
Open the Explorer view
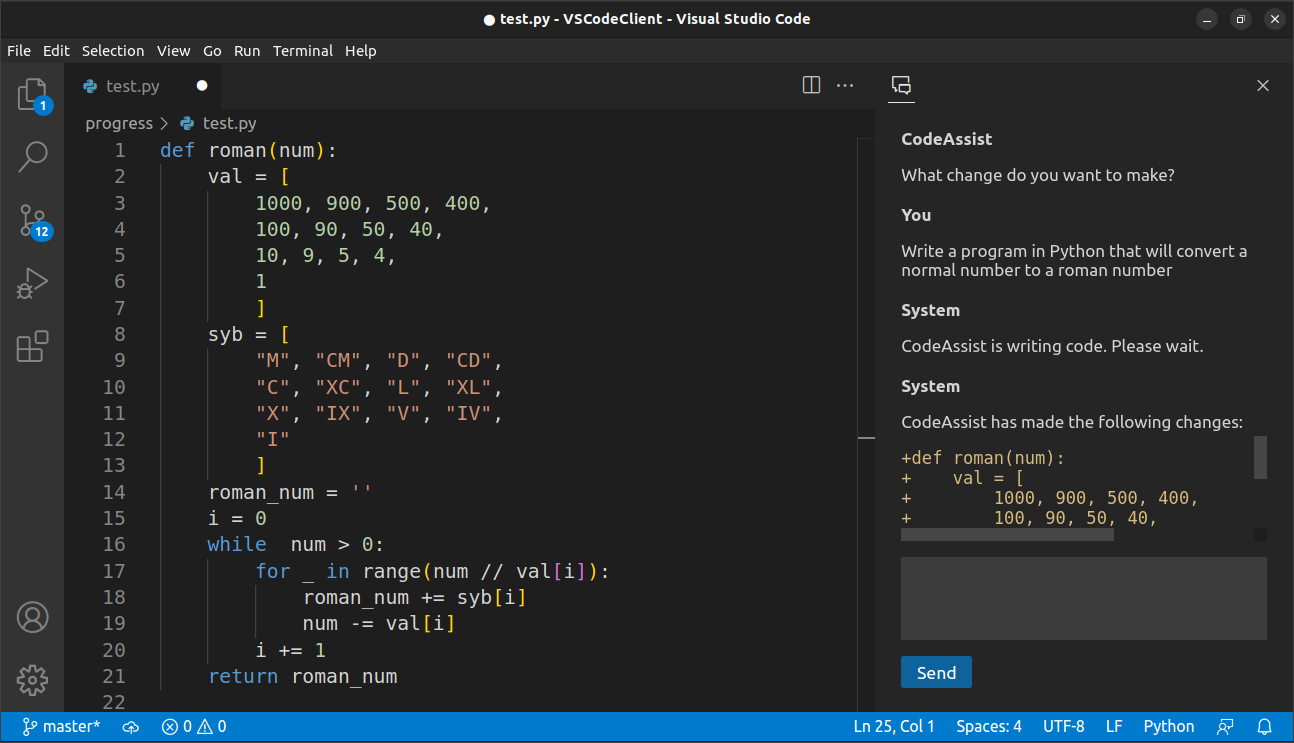(x=32, y=93)
